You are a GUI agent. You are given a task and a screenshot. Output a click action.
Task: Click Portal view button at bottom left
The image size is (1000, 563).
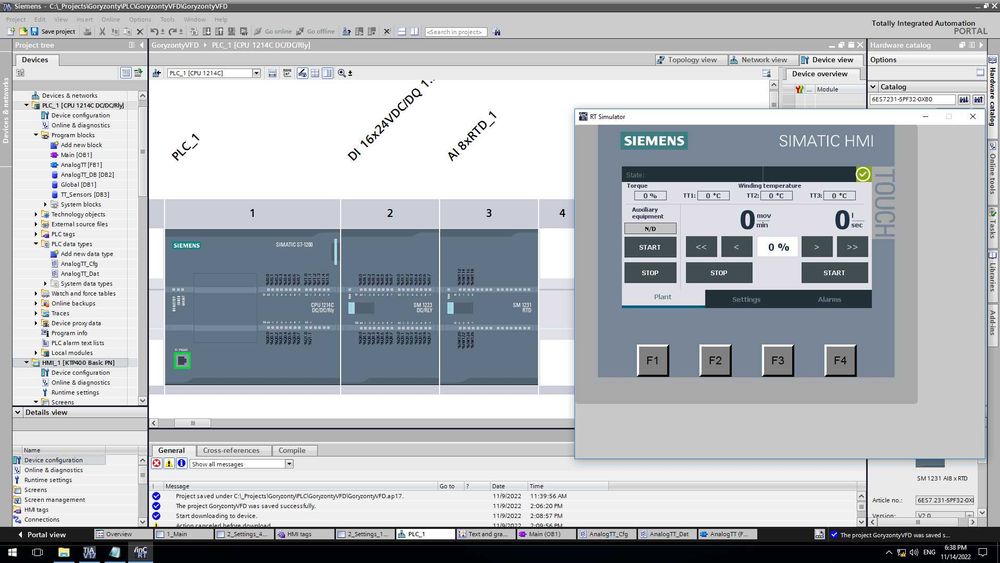click(x=41, y=534)
